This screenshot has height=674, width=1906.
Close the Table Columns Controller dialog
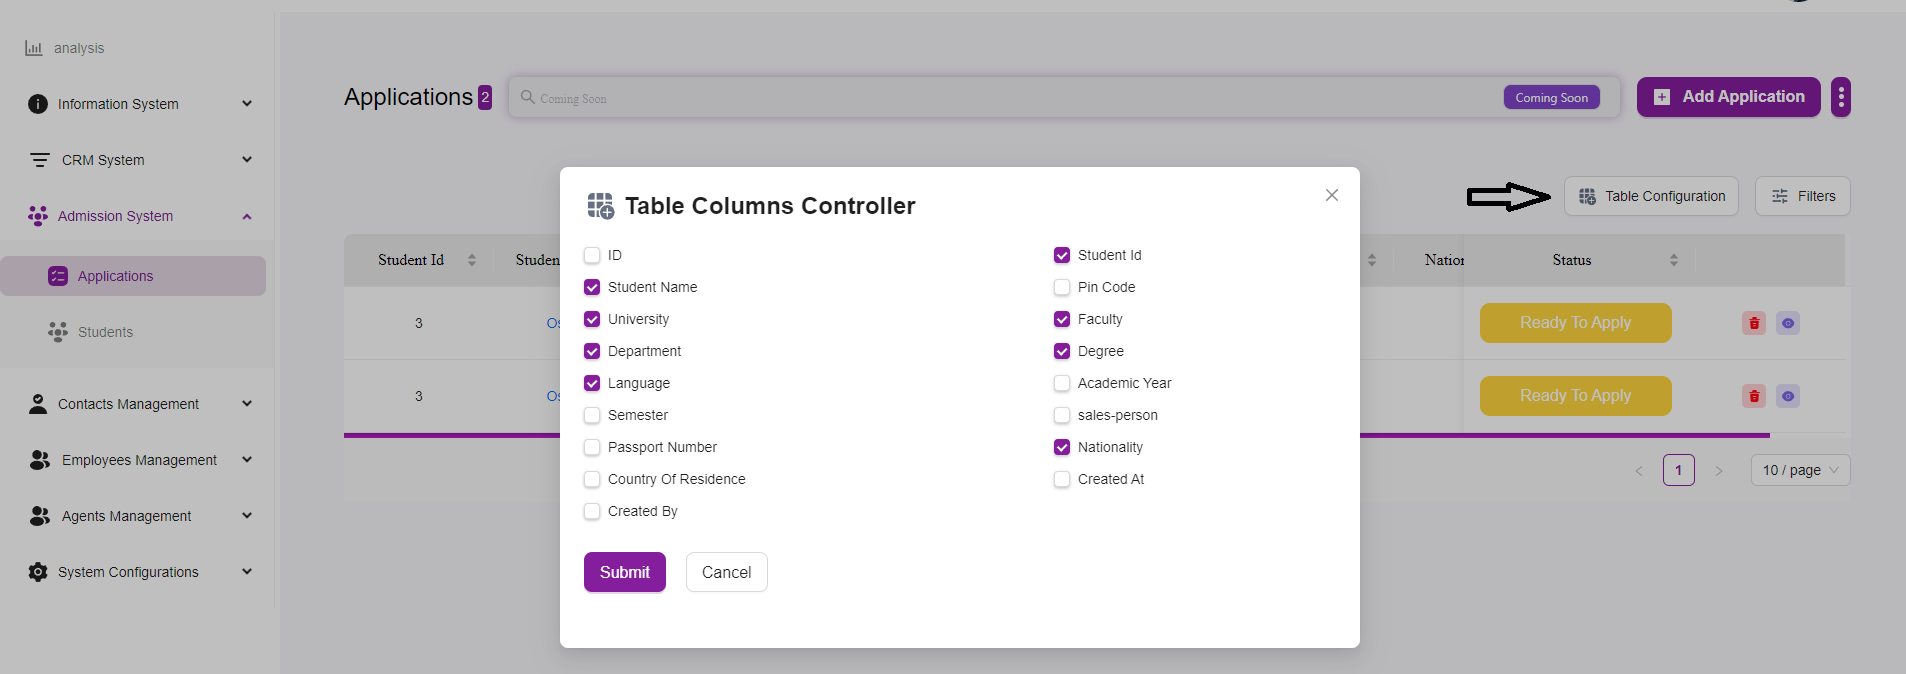(x=1332, y=195)
